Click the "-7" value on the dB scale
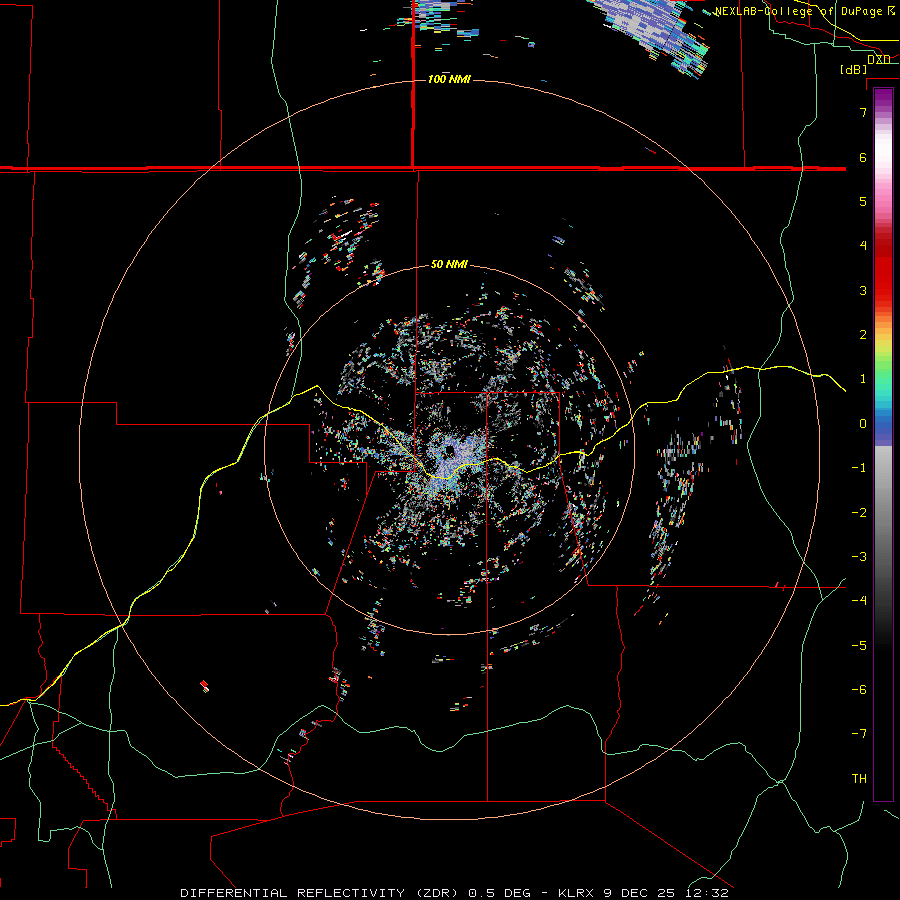The height and width of the screenshot is (900, 900). (859, 734)
